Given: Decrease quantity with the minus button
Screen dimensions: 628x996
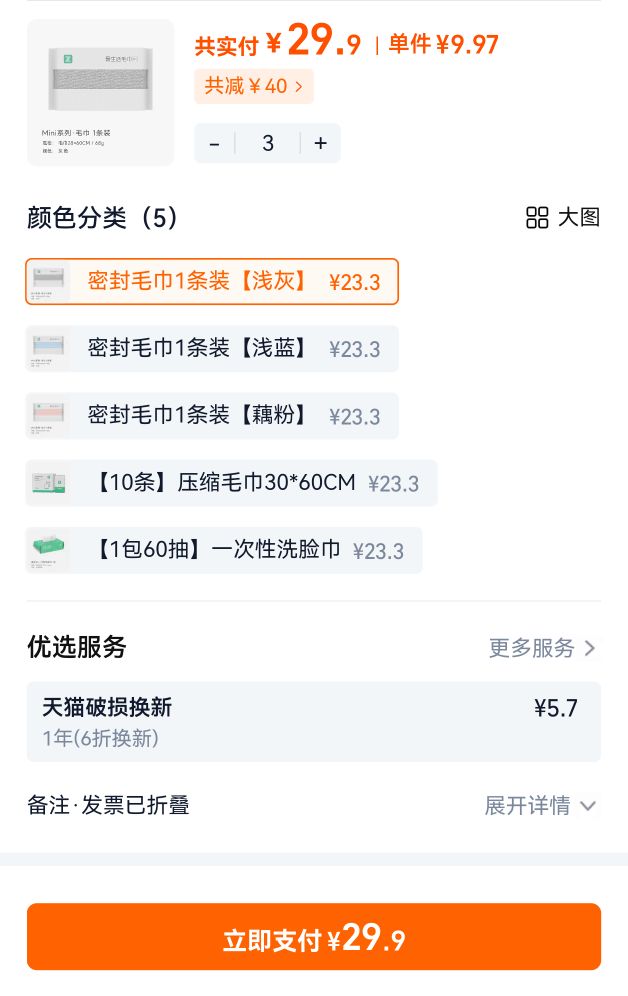Looking at the screenshot, I should [x=215, y=144].
